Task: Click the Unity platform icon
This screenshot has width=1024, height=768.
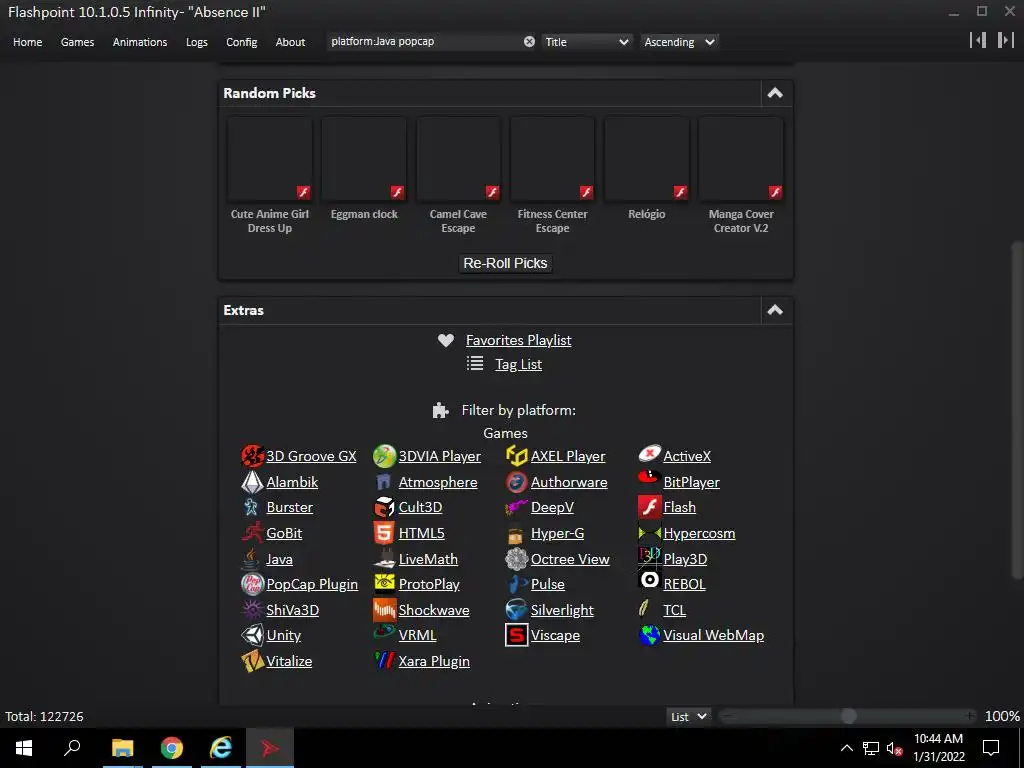Action: pyautogui.click(x=252, y=635)
